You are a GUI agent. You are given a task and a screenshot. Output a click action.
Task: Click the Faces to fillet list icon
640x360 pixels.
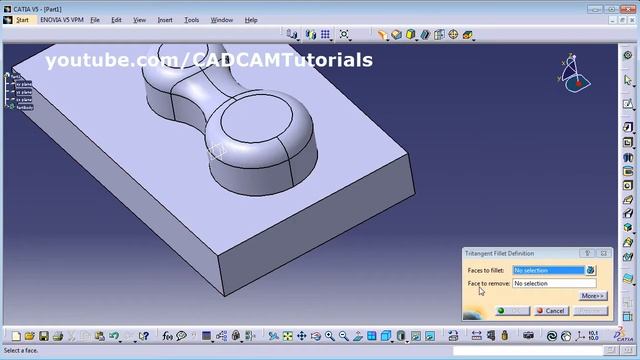click(591, 270)
